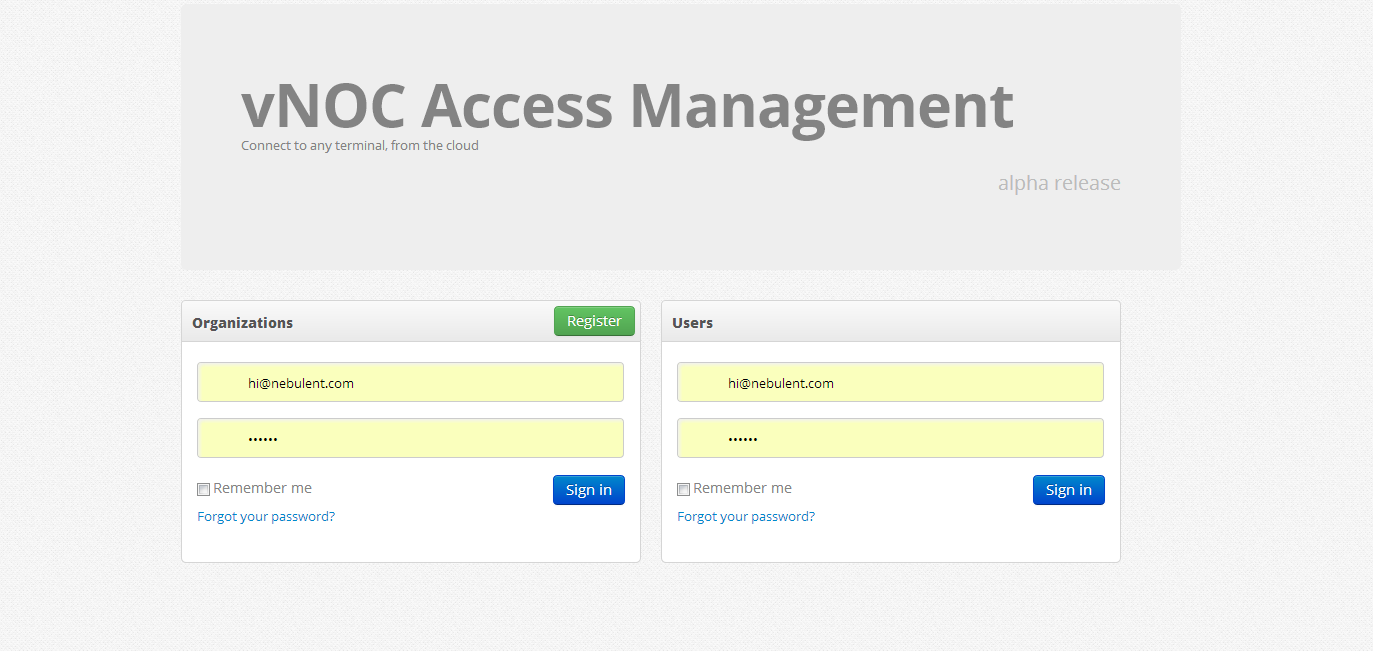Click the Organizations password field
1373x651 pixels.
pos(410,438)
